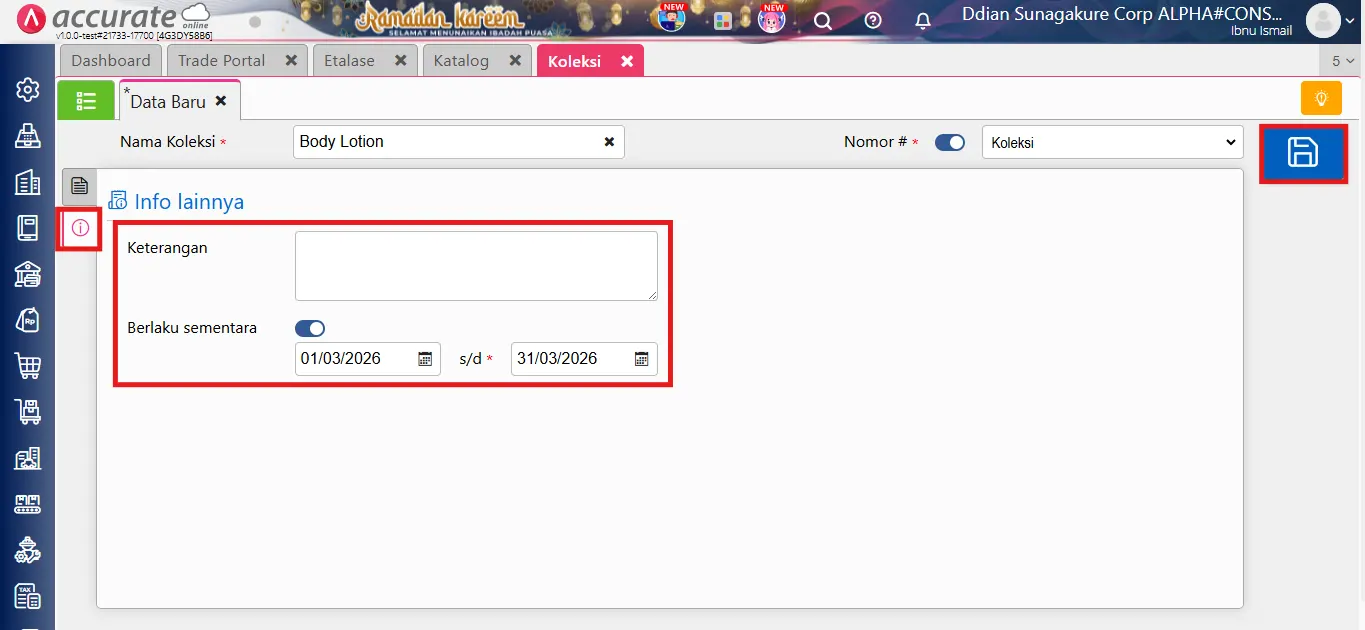
Task: Click the green list view icon
Action: coord(86,100)
